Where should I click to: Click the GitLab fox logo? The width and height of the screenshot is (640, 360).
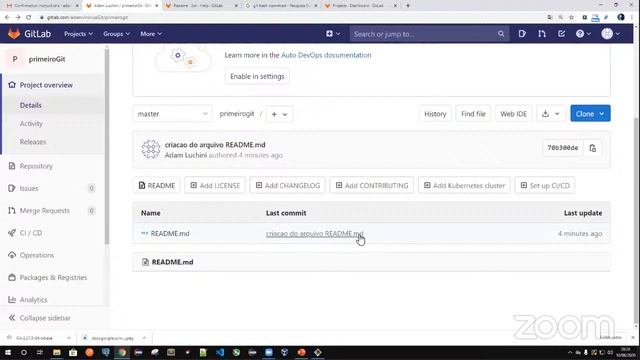pyautogui.click(x=14, y=33)
